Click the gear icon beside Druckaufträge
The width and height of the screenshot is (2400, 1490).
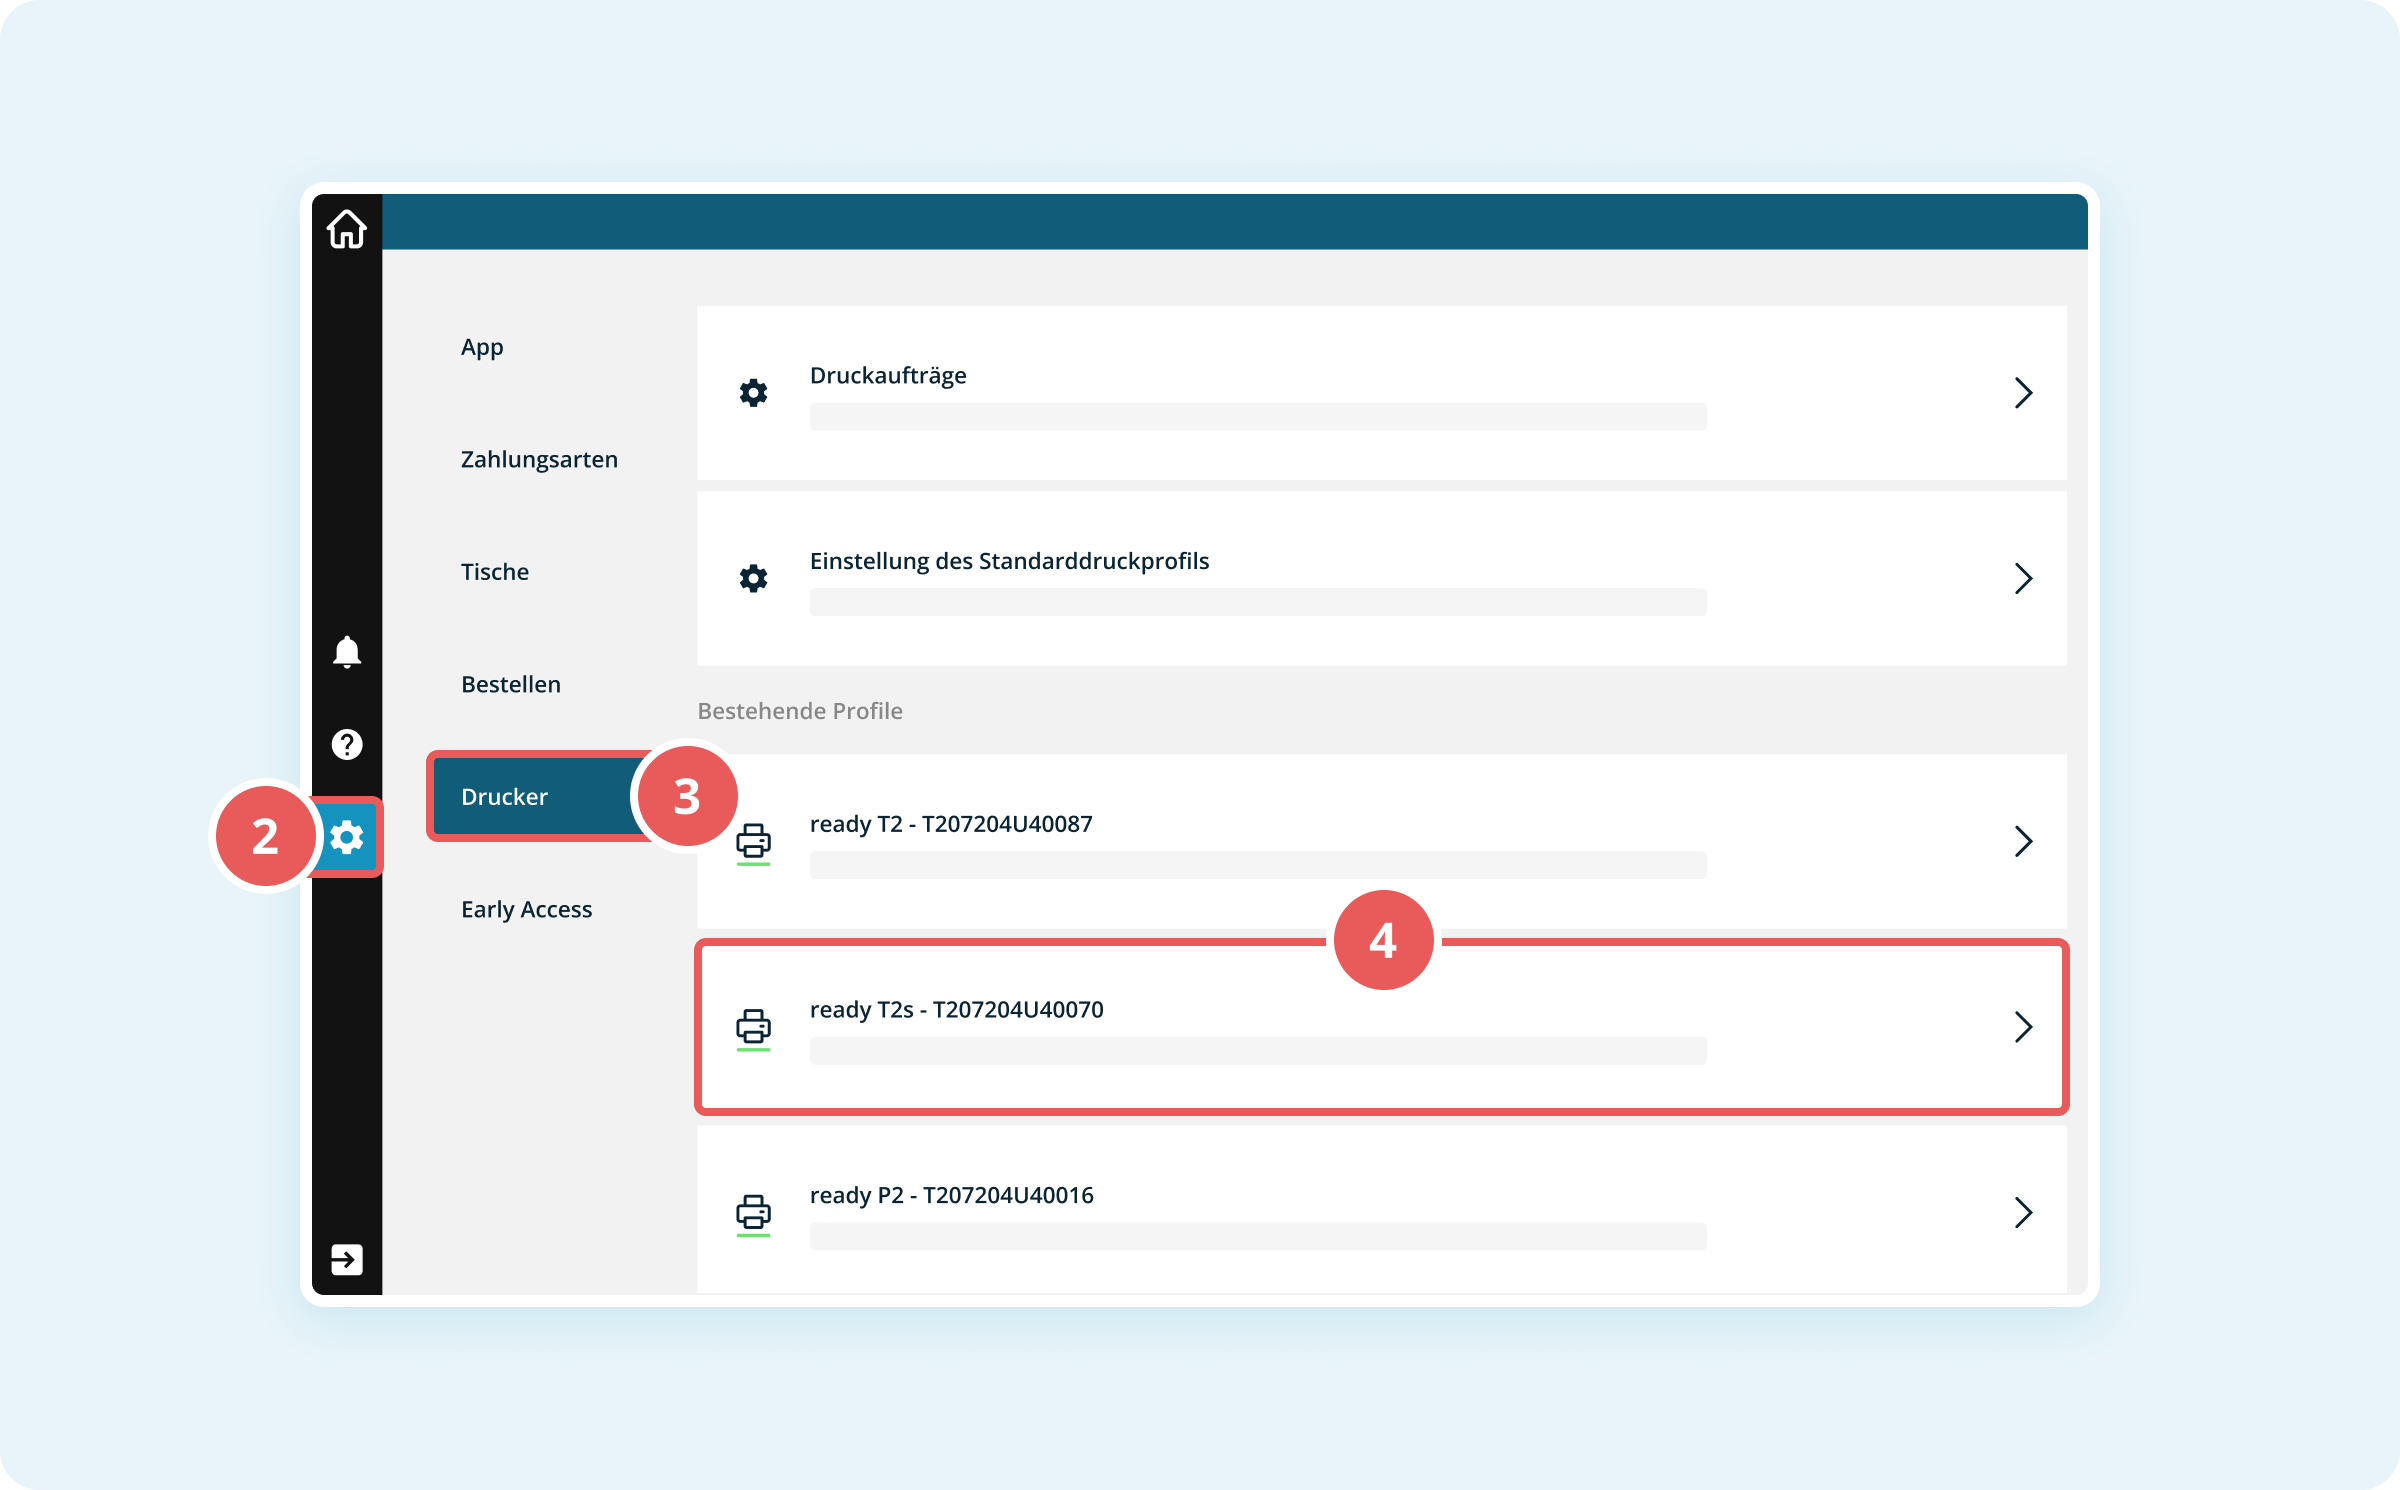point(753,393)
